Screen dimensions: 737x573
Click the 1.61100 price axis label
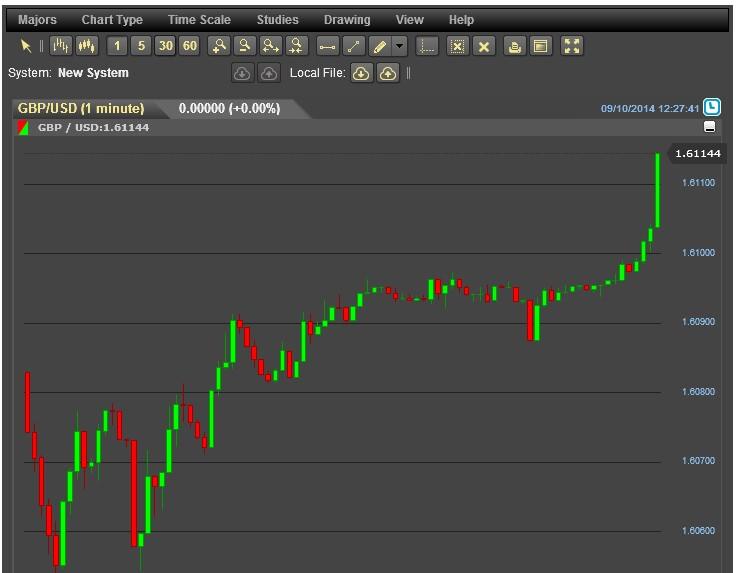[698, 183]
